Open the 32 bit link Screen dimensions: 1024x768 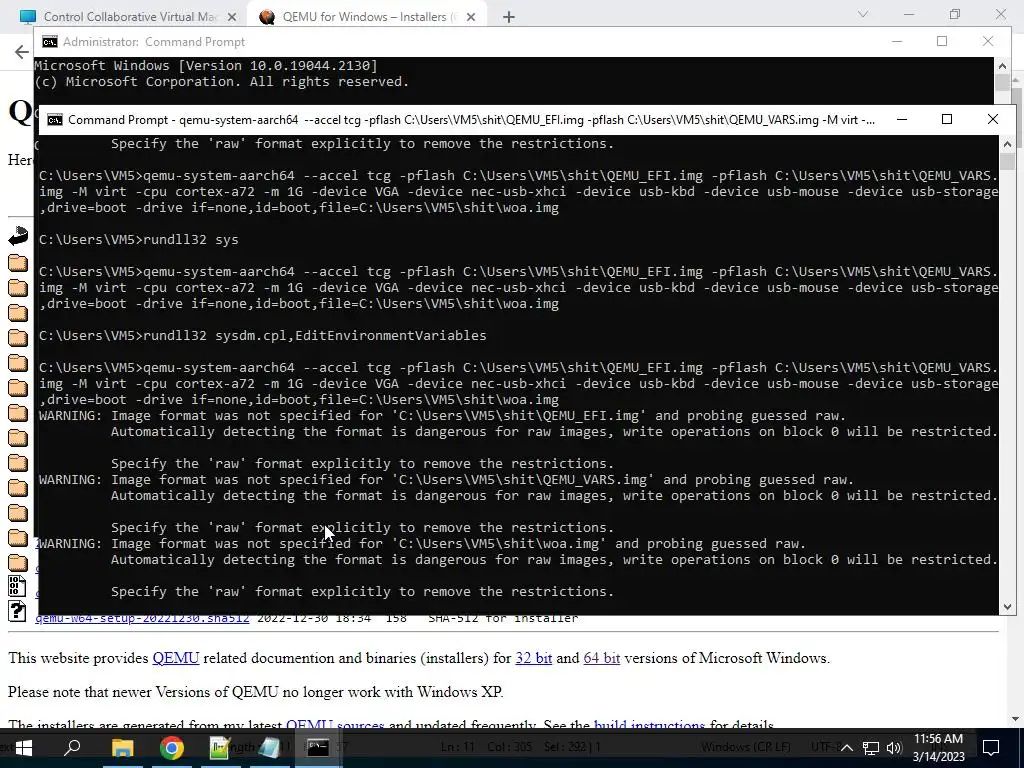point(534,658)
